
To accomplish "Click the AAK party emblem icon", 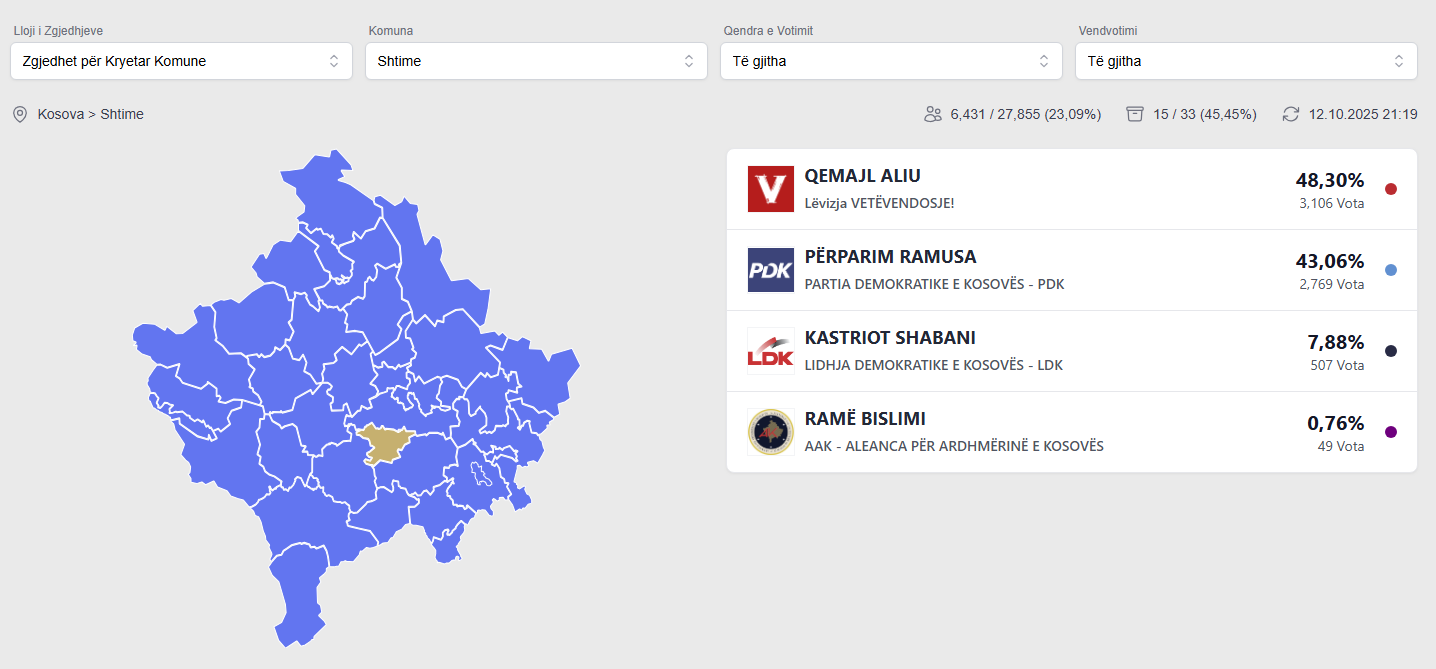I will pyautogui.click(x=770, y=432).
